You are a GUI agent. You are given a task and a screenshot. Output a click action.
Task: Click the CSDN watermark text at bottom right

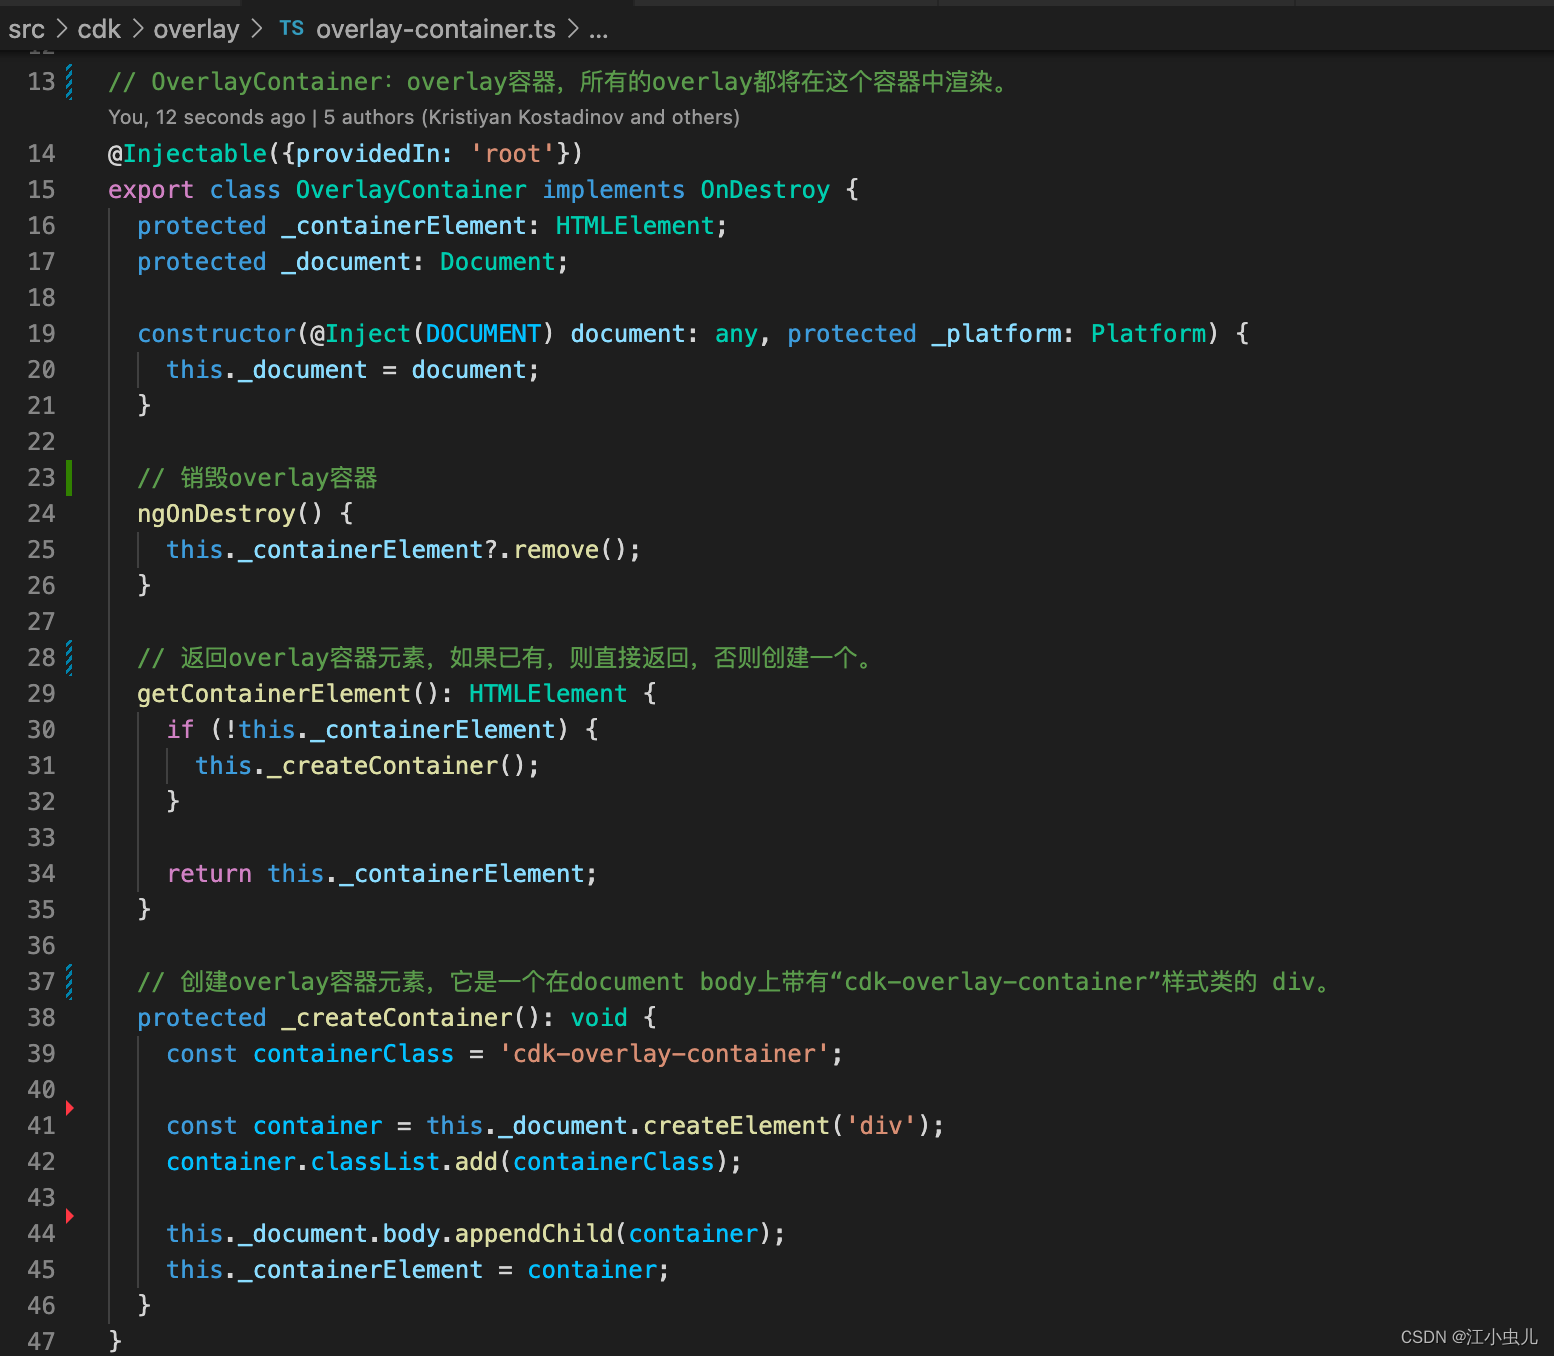tap(1469, 1336)
